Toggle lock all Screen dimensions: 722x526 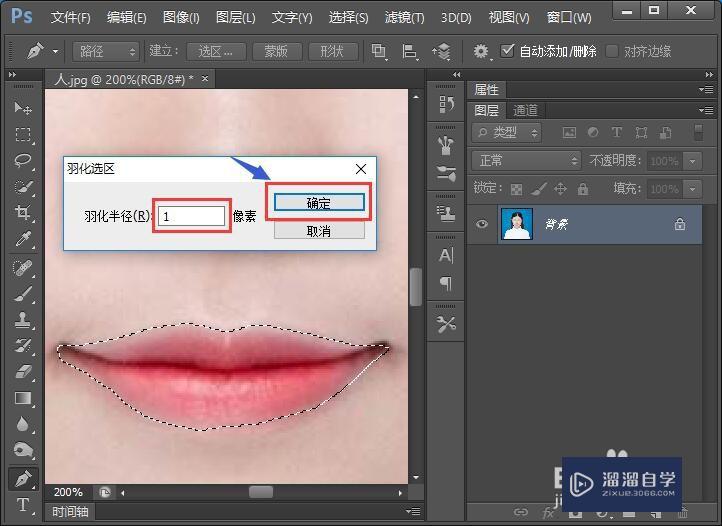pyautogui.click(x=583, y=188)
